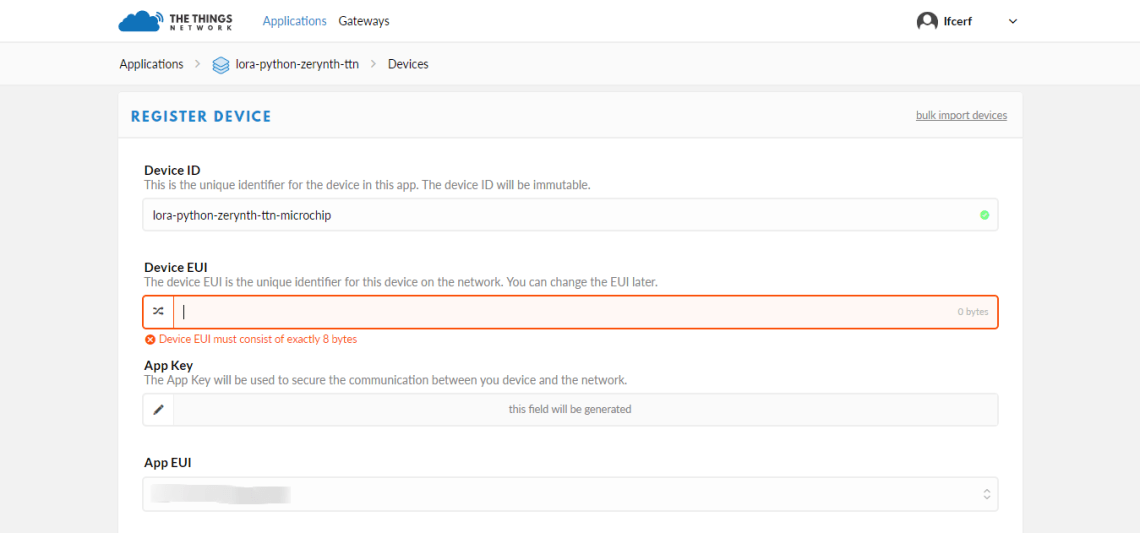Image resolution: width=1140 pixels, height=533 pixels.
Task: Expand the user account dropdown chevron
Action: click(1013, 22)
